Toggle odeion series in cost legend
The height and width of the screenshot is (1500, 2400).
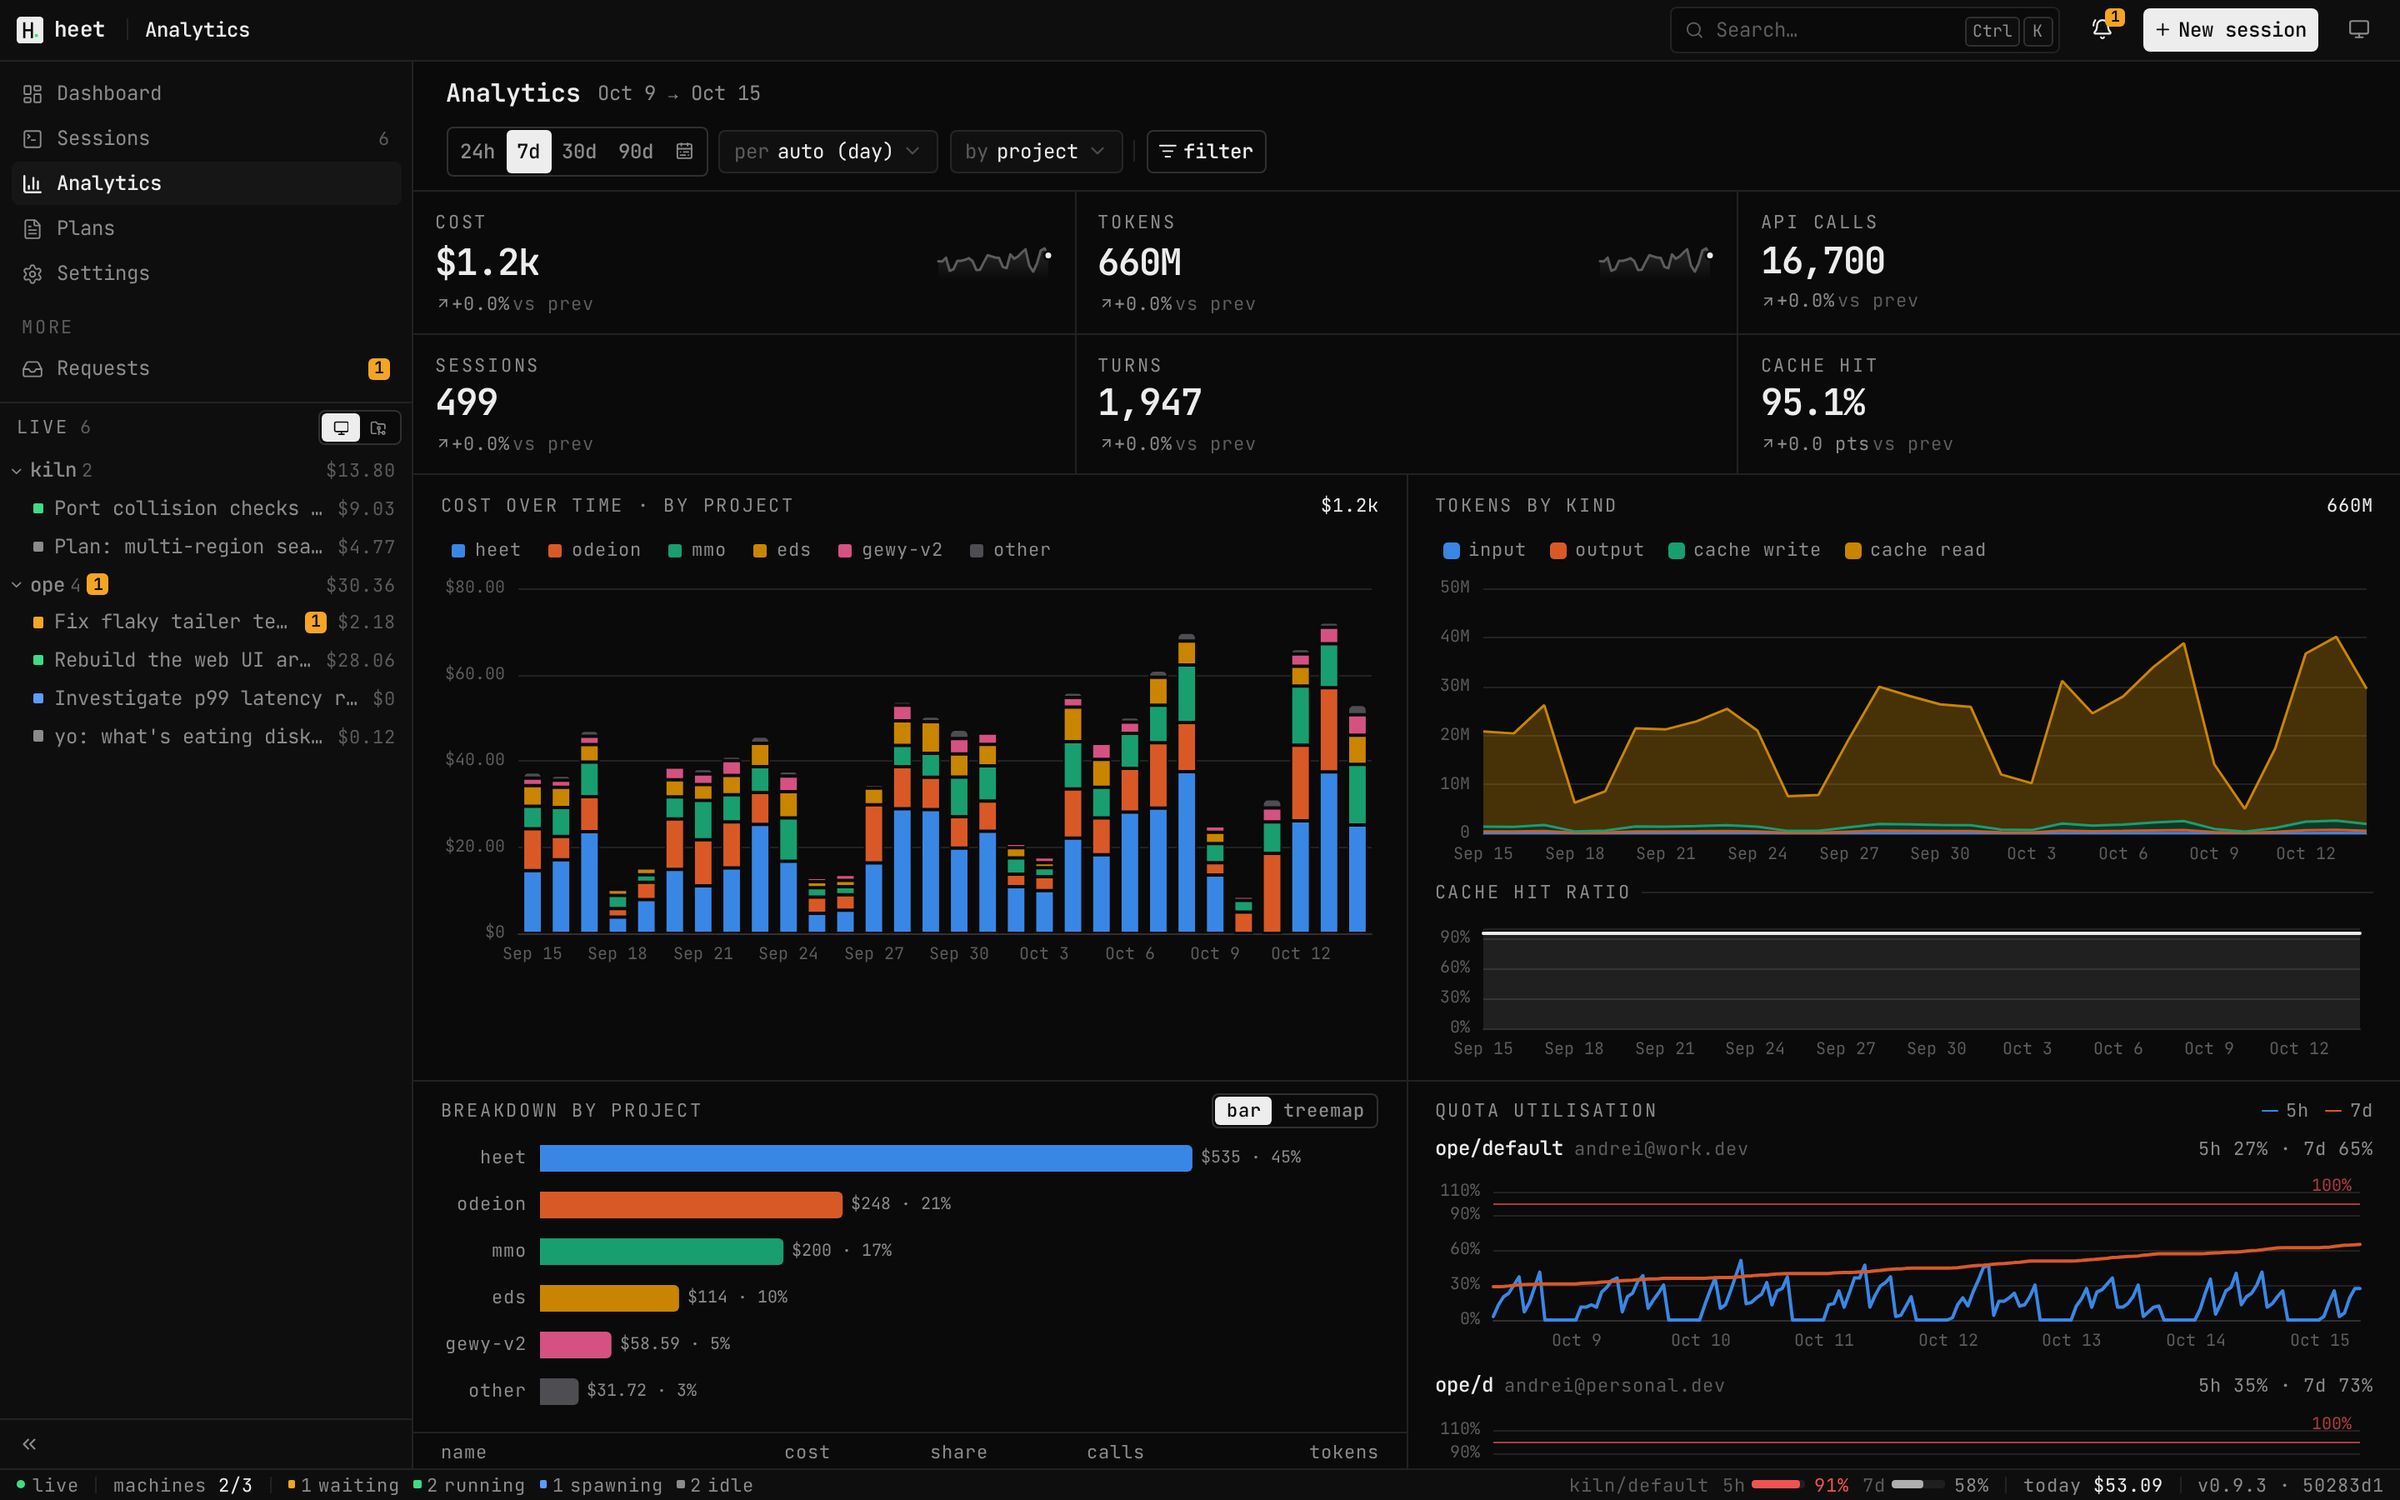pos(594,550)
